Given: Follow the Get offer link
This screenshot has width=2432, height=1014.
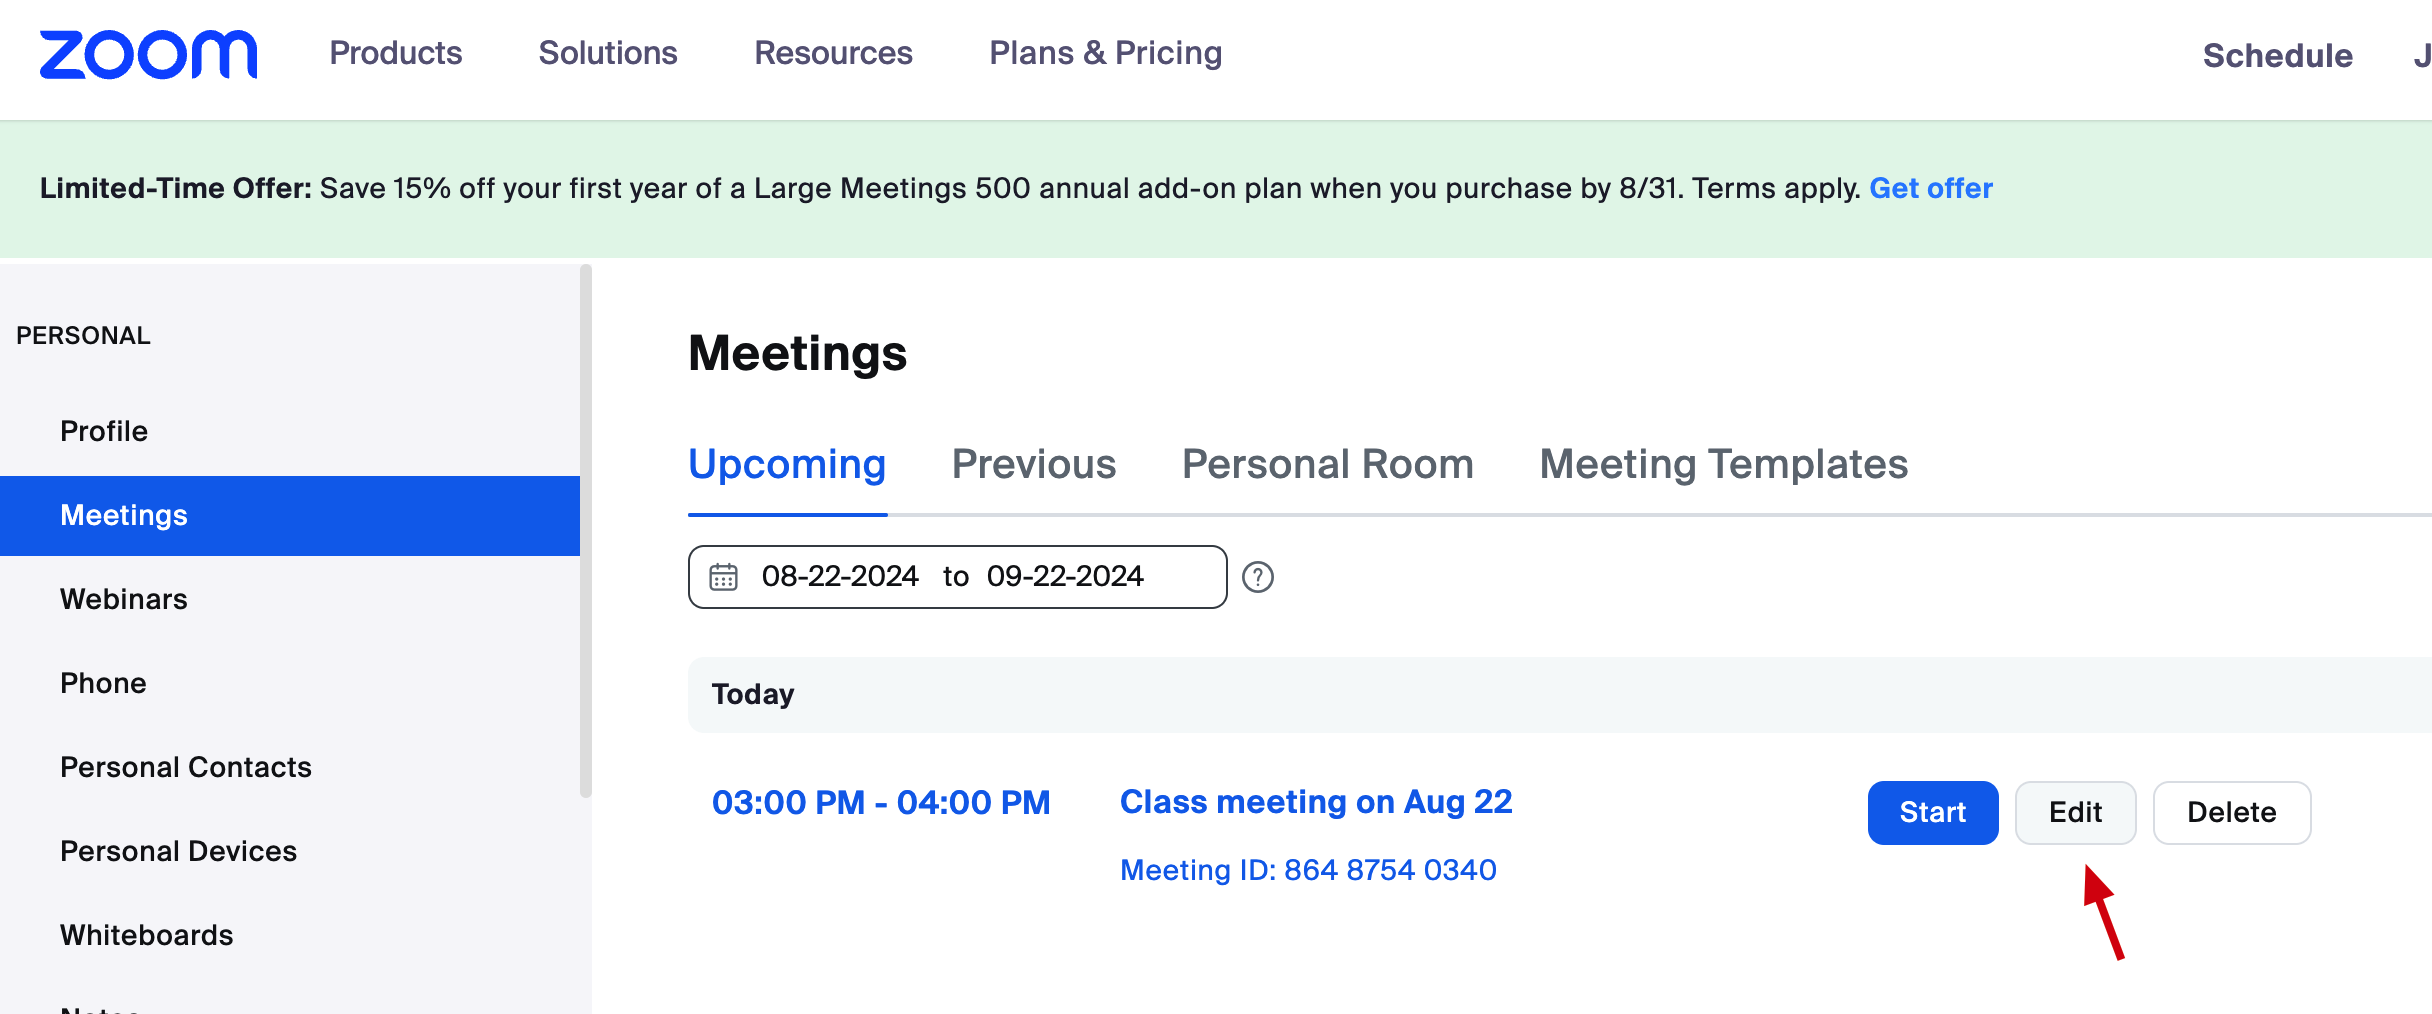Looking at the screenshot, I should click(1931, 188).
